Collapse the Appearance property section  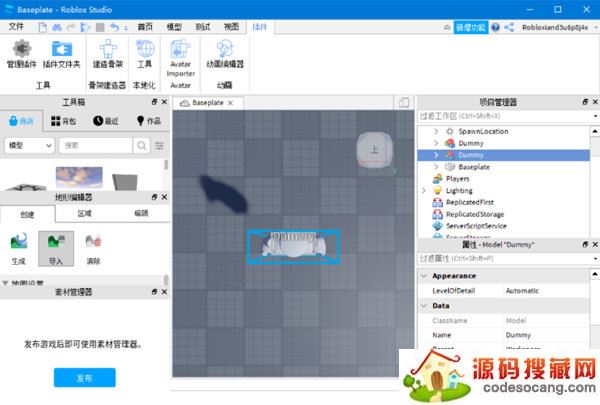424,276
